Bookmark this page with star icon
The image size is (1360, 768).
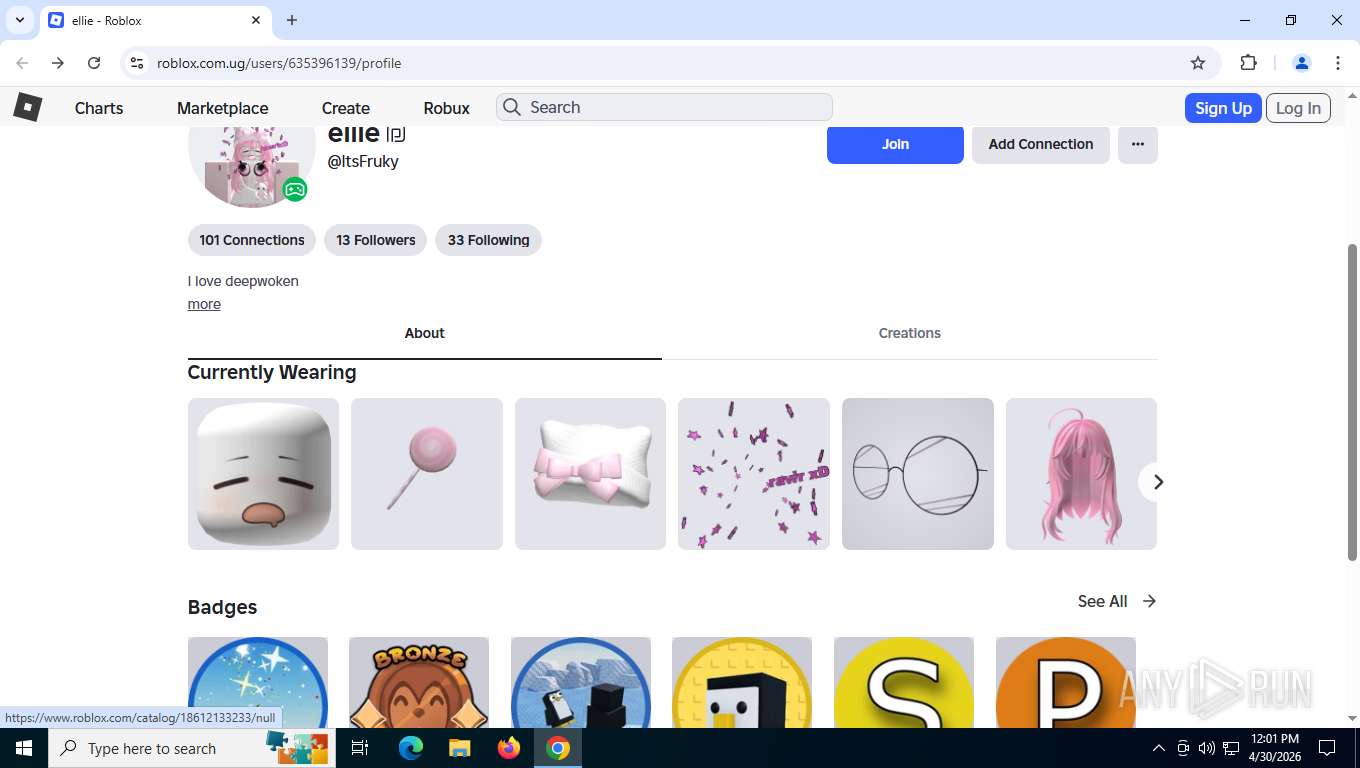click(x=1198, y=63)
